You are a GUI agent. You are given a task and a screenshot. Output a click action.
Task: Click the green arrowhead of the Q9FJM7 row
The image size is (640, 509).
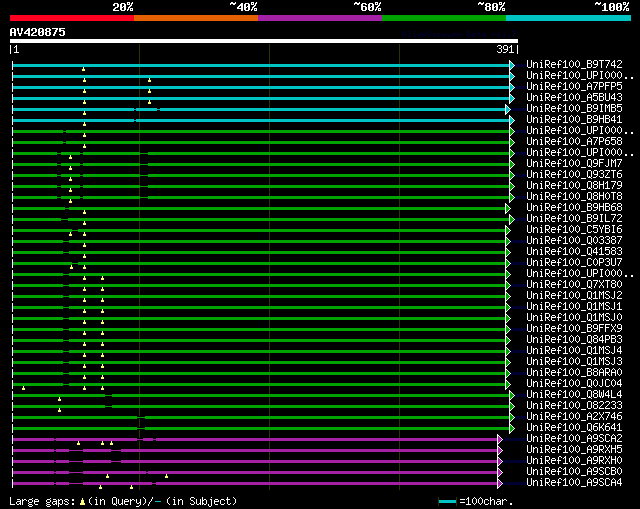click(x=512, y=164)
